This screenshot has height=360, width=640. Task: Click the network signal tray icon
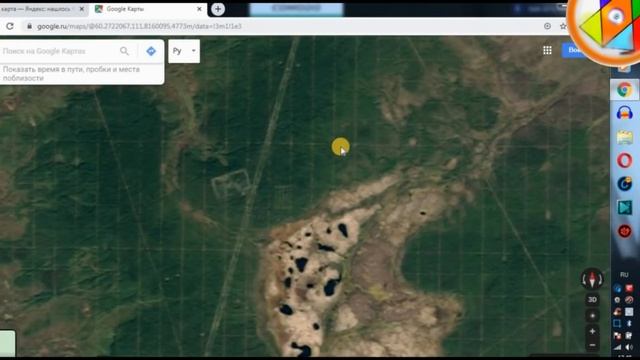(618, 347)
